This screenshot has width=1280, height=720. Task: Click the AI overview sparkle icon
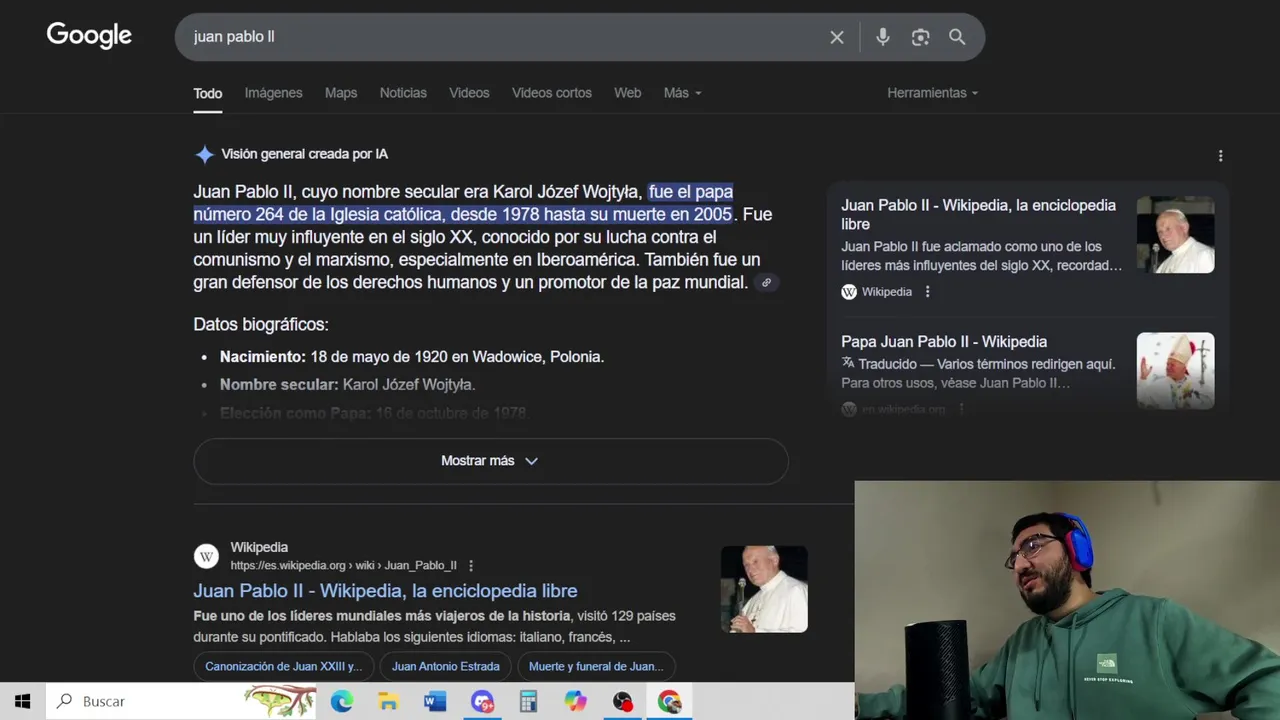coord(204,154)
